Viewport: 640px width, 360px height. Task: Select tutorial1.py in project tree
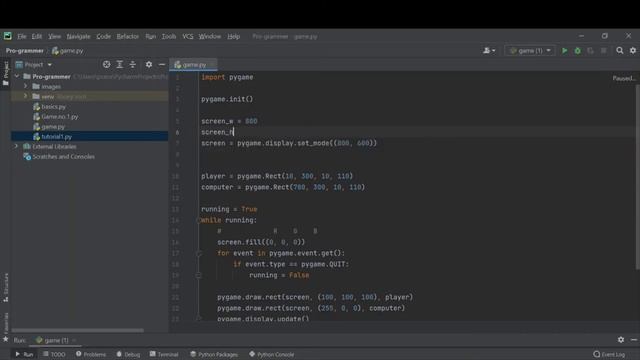(x=56, y=136)
